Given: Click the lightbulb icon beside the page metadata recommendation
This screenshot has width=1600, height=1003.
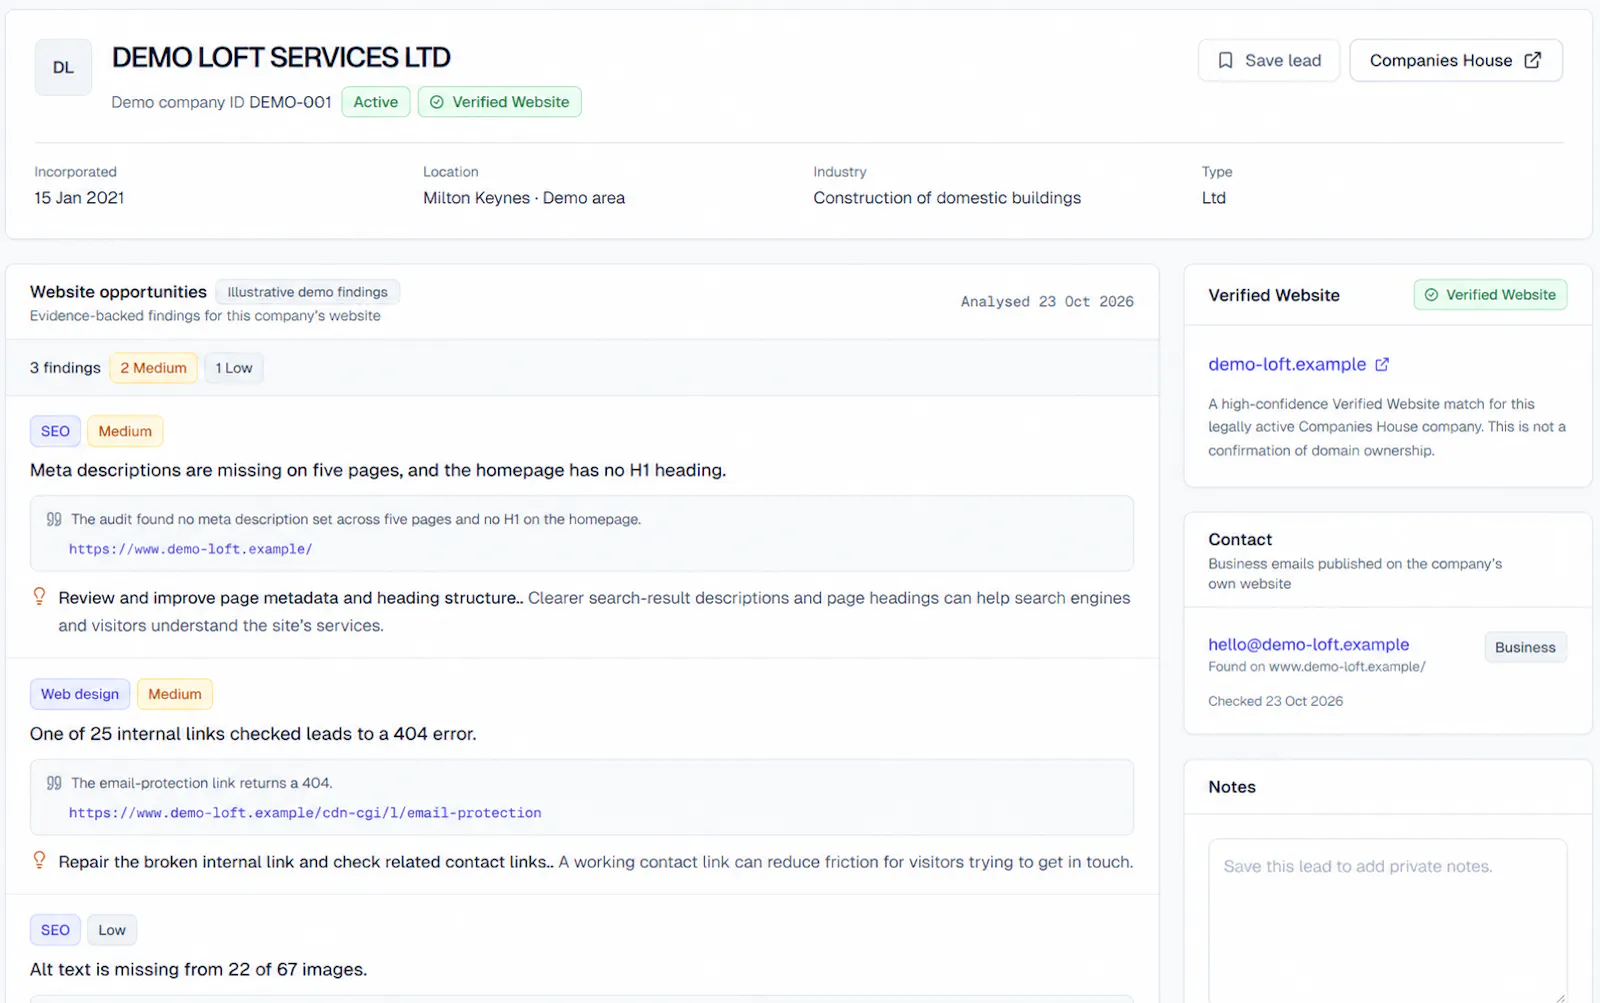Looking at the screenshot, I should coord(39,597).
